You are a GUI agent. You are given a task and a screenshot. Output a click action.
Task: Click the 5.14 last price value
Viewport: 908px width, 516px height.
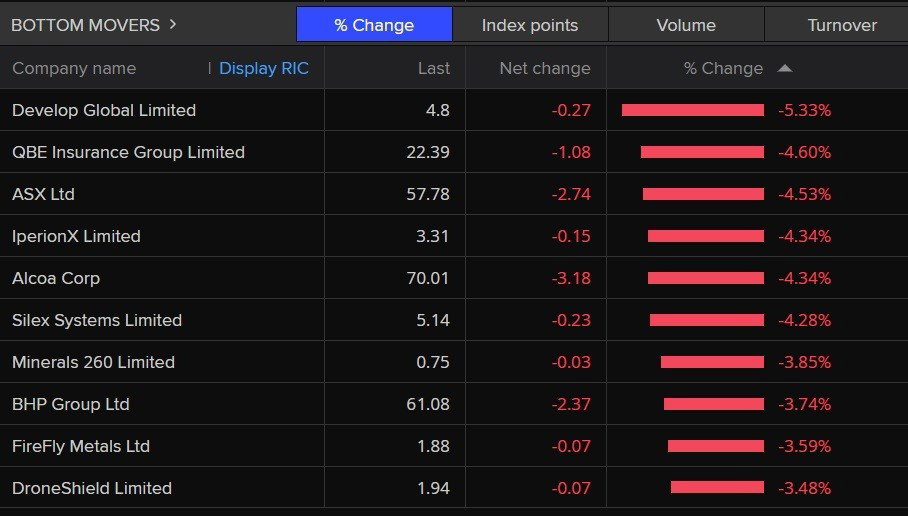433,320
